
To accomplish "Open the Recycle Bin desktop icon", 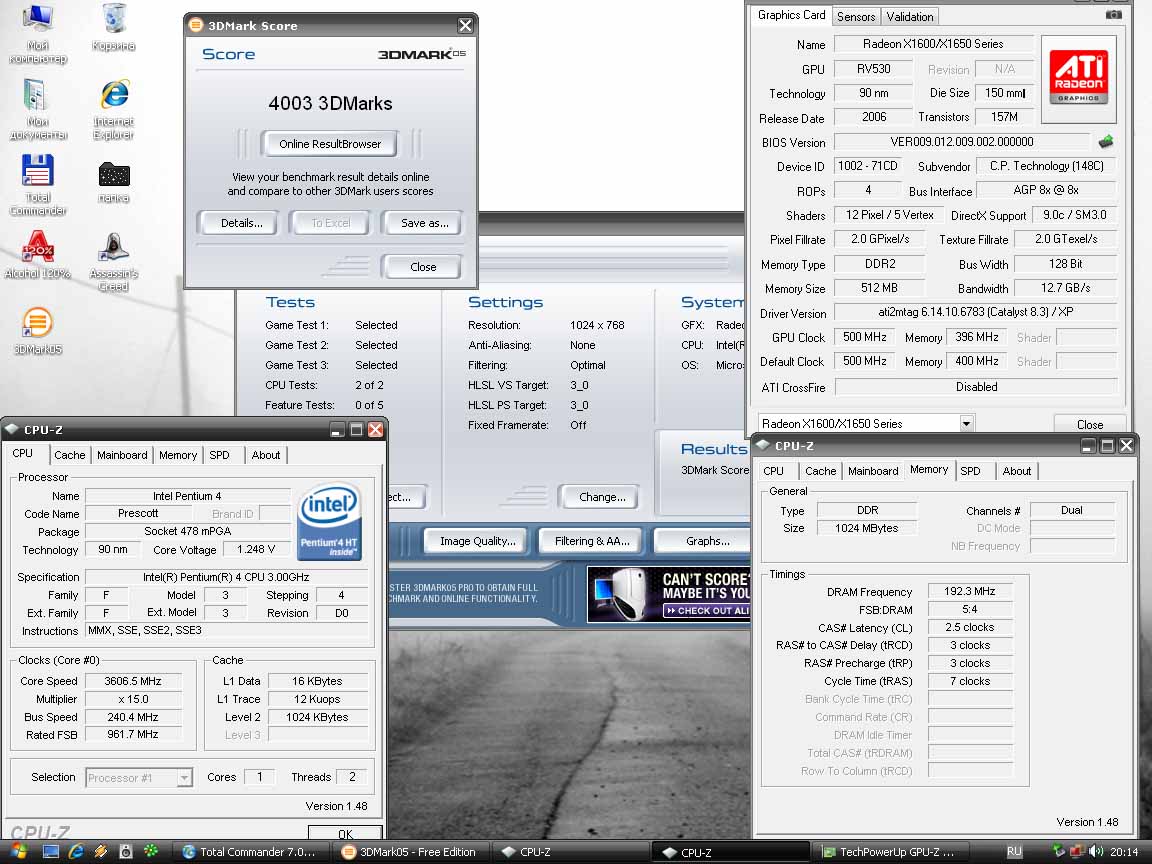I will pyautogui.click(x=114, y=27).
